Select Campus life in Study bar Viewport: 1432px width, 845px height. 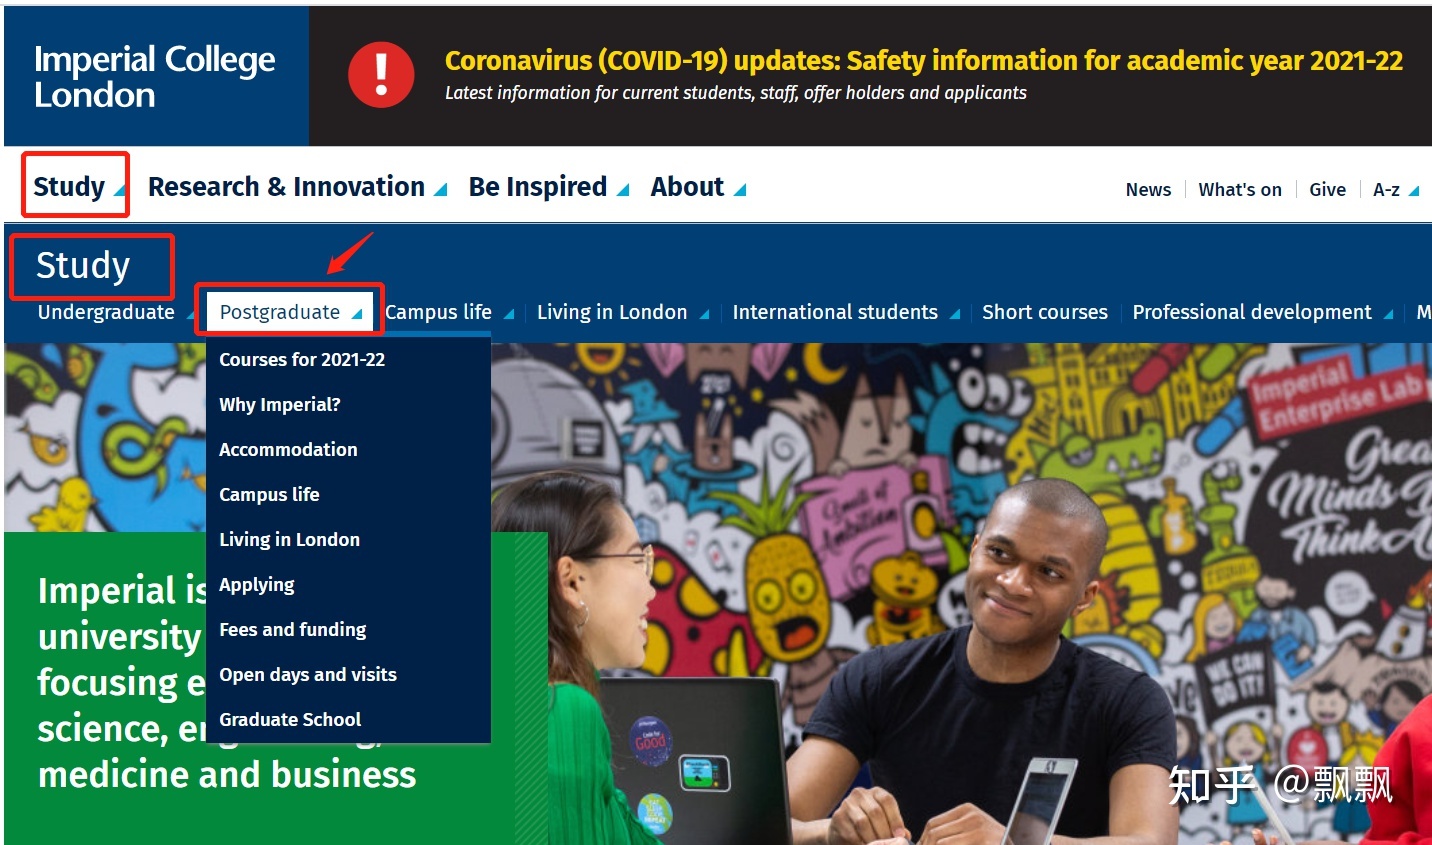tap(438, 312)
